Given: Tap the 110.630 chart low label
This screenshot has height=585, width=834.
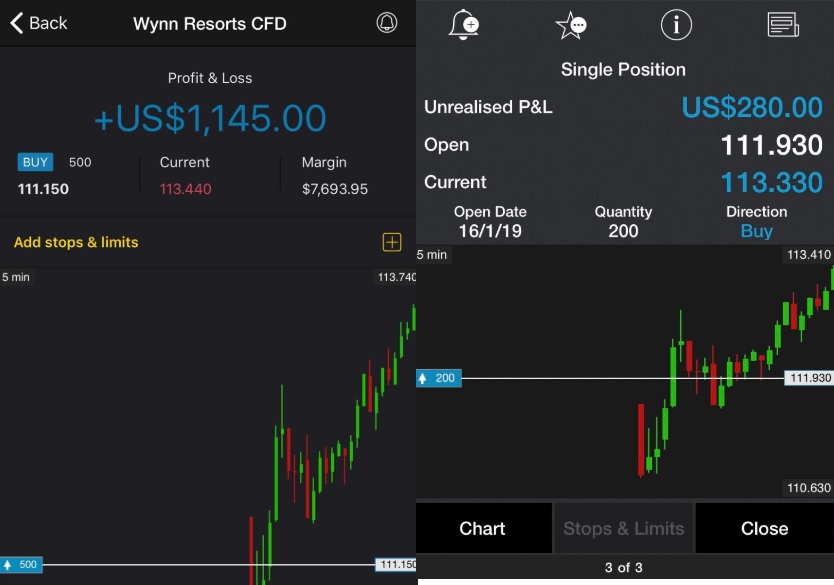Looking at the screenshot, I should (808, 488).
